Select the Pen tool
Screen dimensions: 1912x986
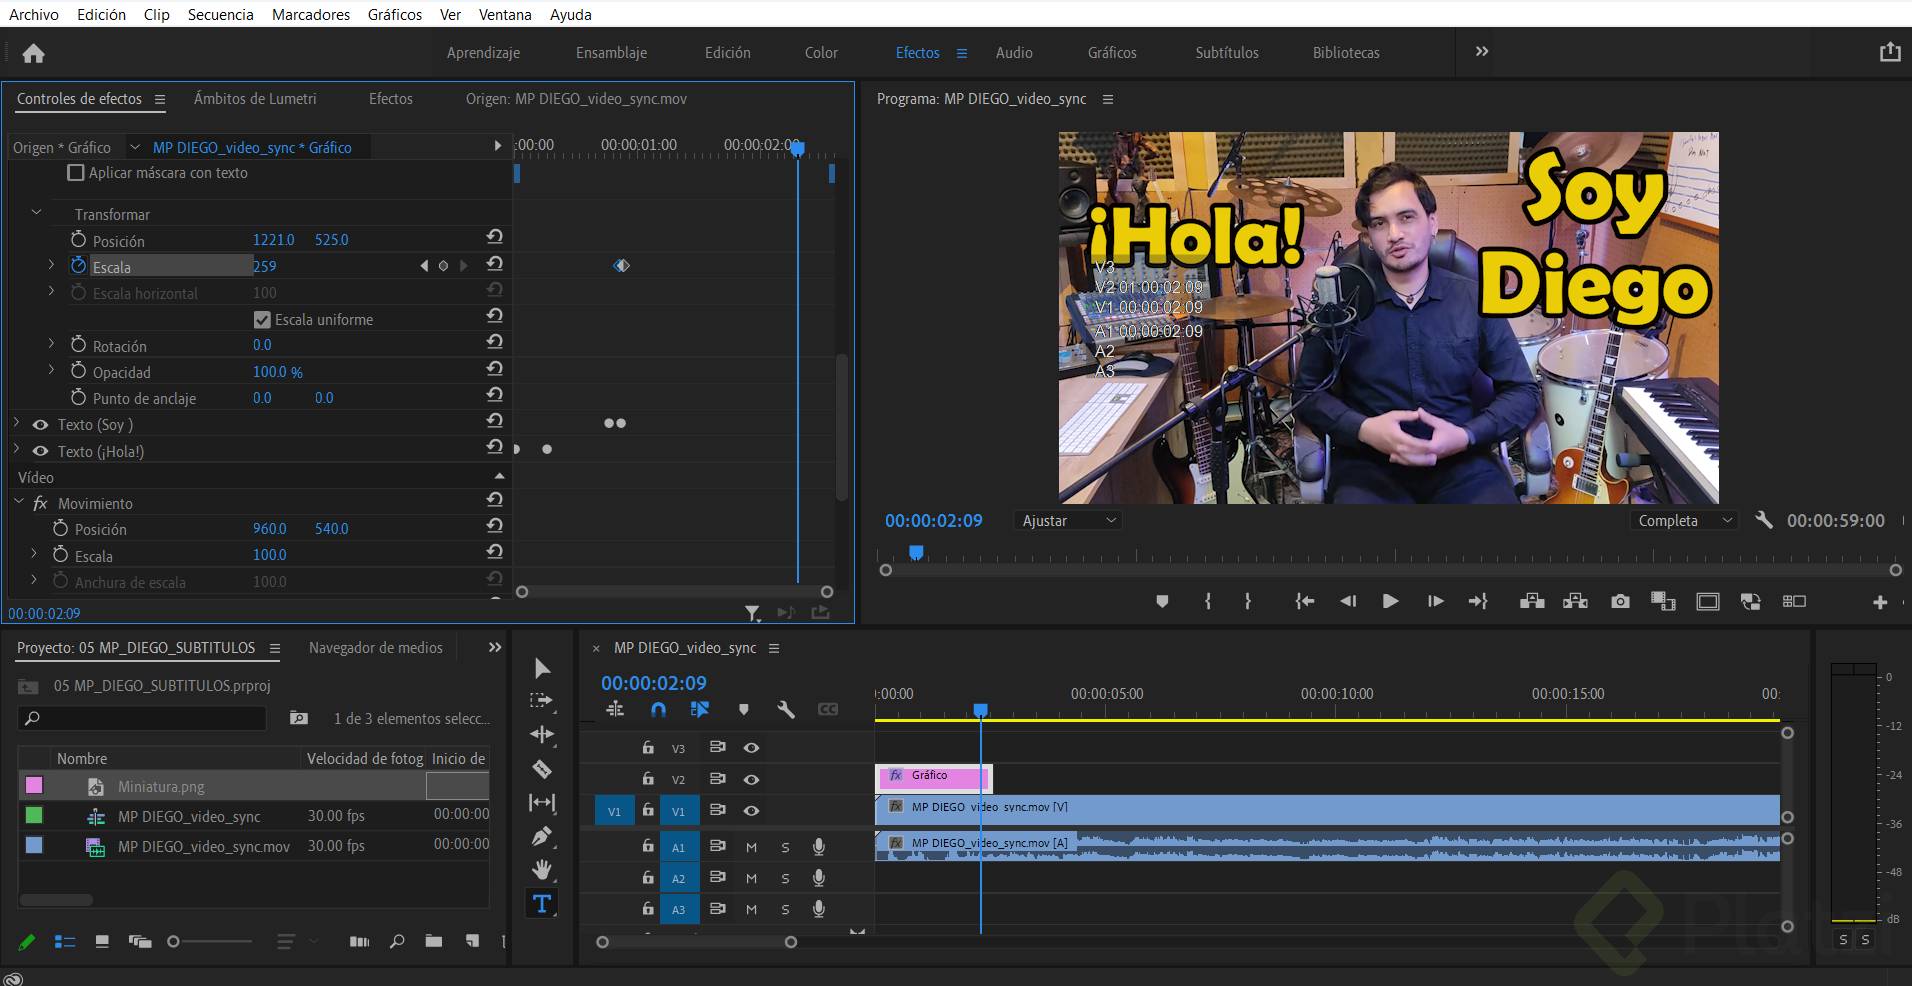click(542, 836)
